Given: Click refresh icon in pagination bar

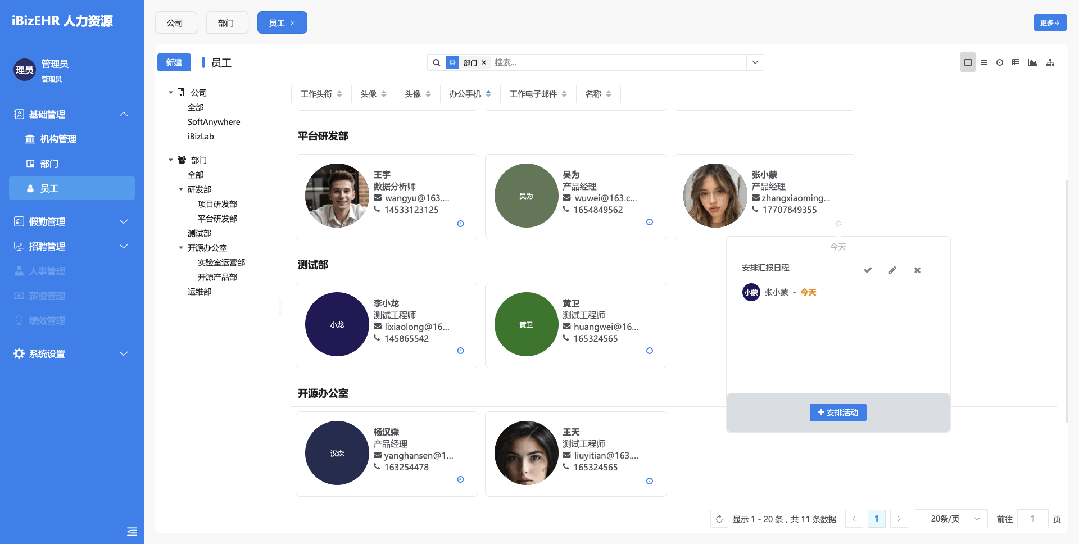Looking at the screenshot, I should [719, 519].
